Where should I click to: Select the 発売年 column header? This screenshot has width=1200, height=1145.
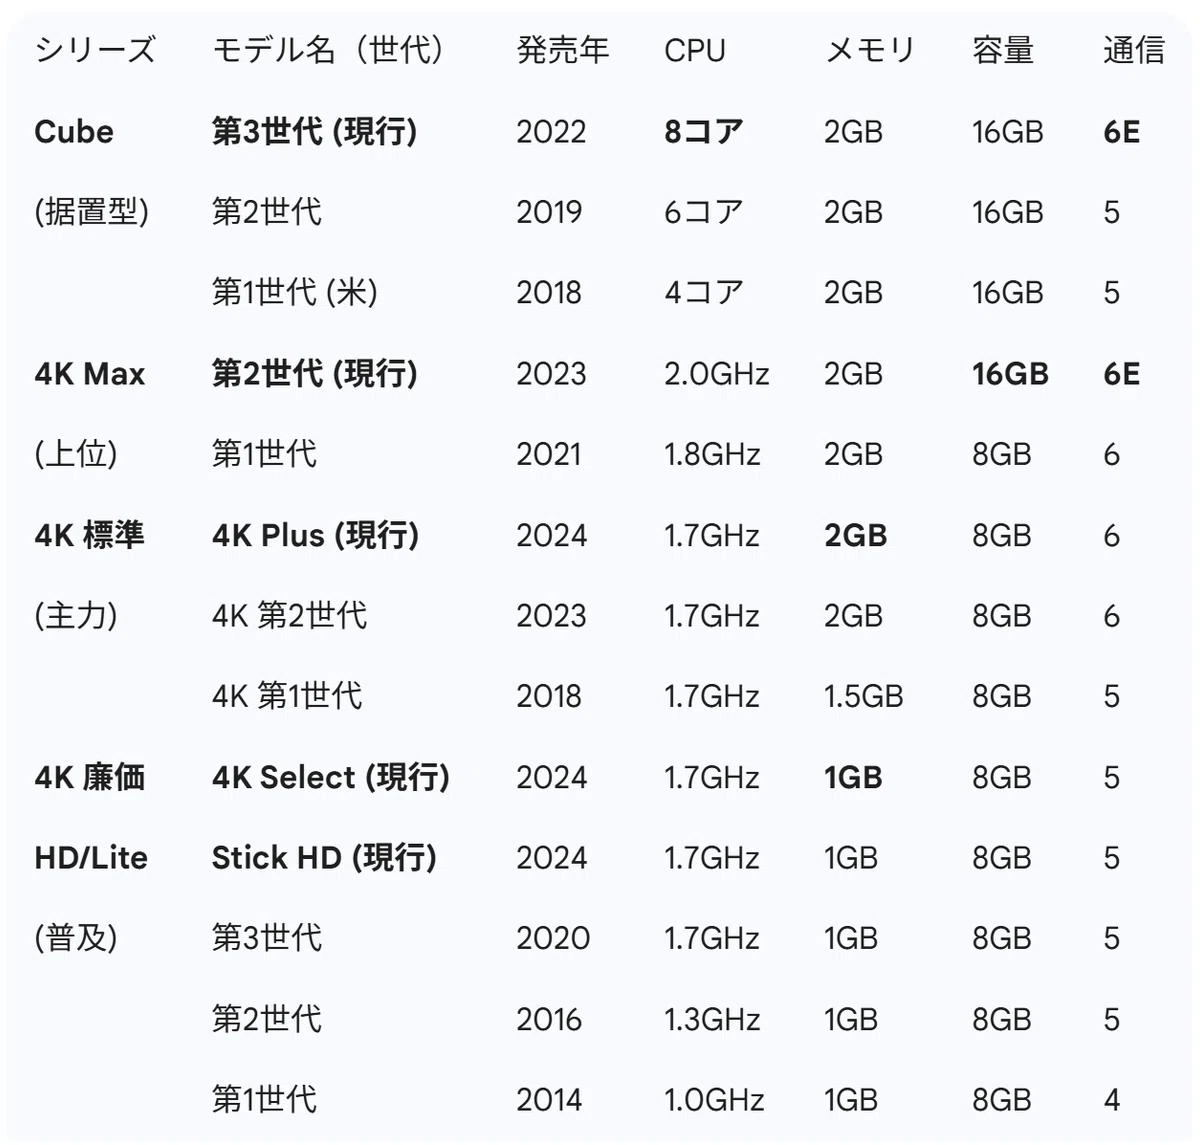563,50
